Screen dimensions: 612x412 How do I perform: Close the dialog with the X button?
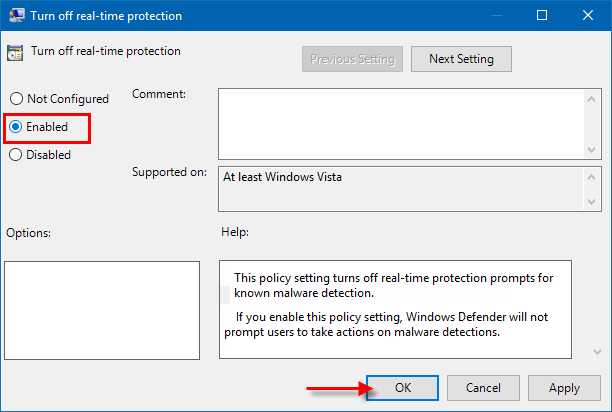click(x=588, y=16)
